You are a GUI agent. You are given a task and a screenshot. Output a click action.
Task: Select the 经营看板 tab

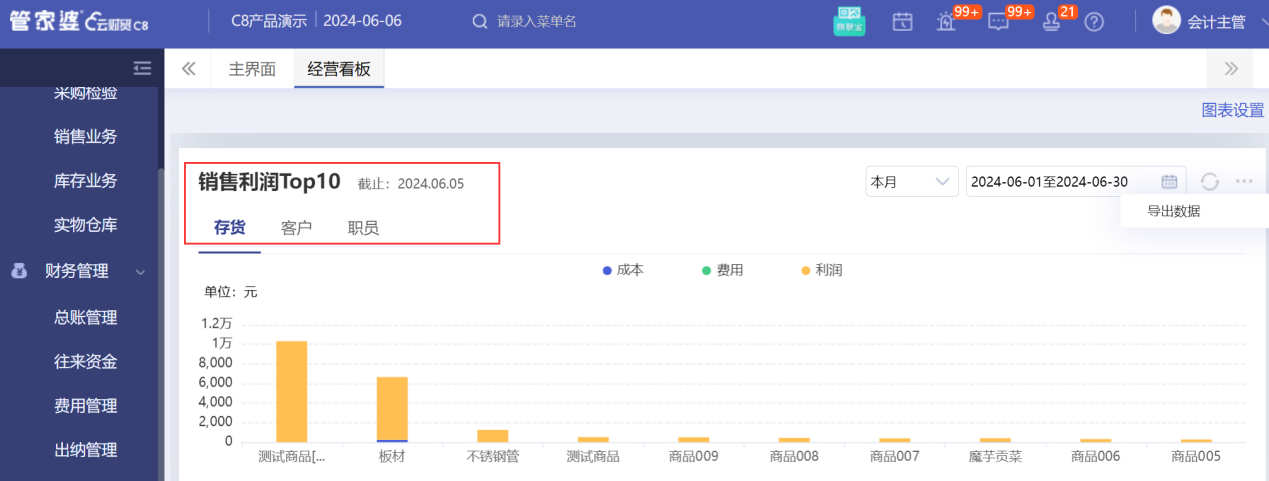pyautogui.click(x=339, y=69)
